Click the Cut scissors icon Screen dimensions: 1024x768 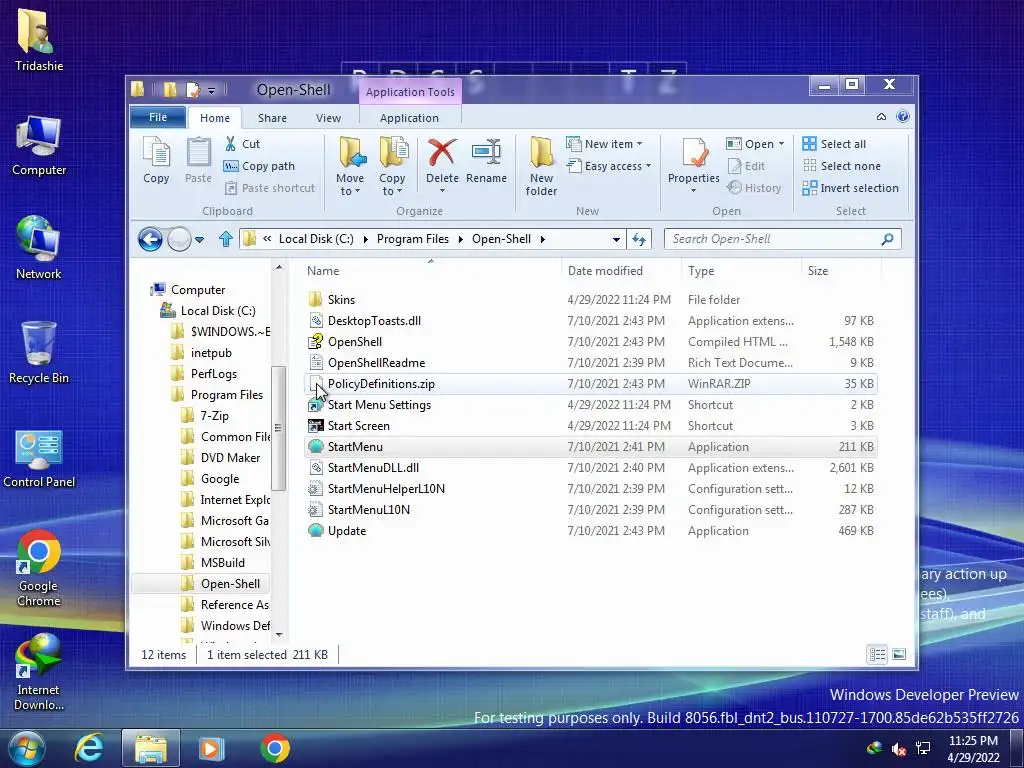click(231, 144)
